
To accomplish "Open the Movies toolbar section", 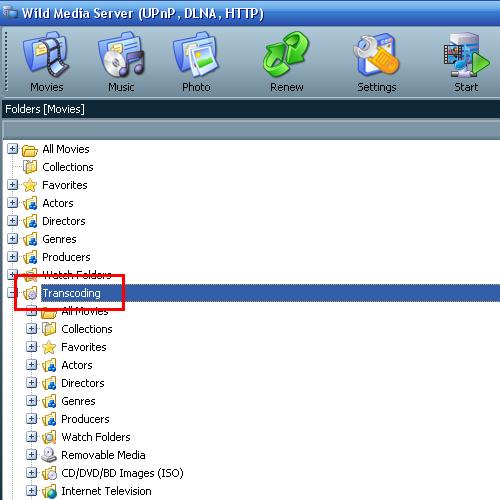I will (x=46, y=62).
